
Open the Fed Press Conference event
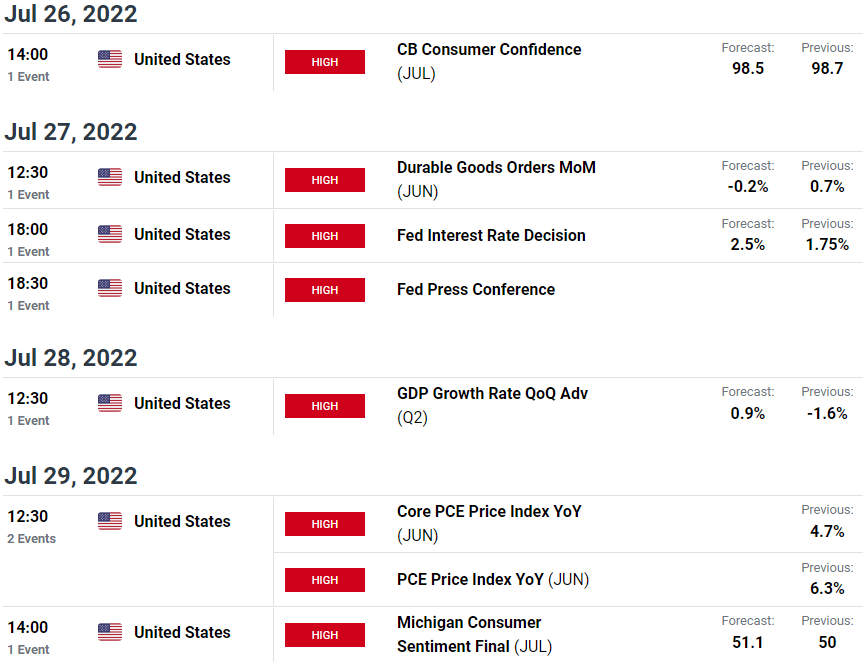(x=476, y=289)
